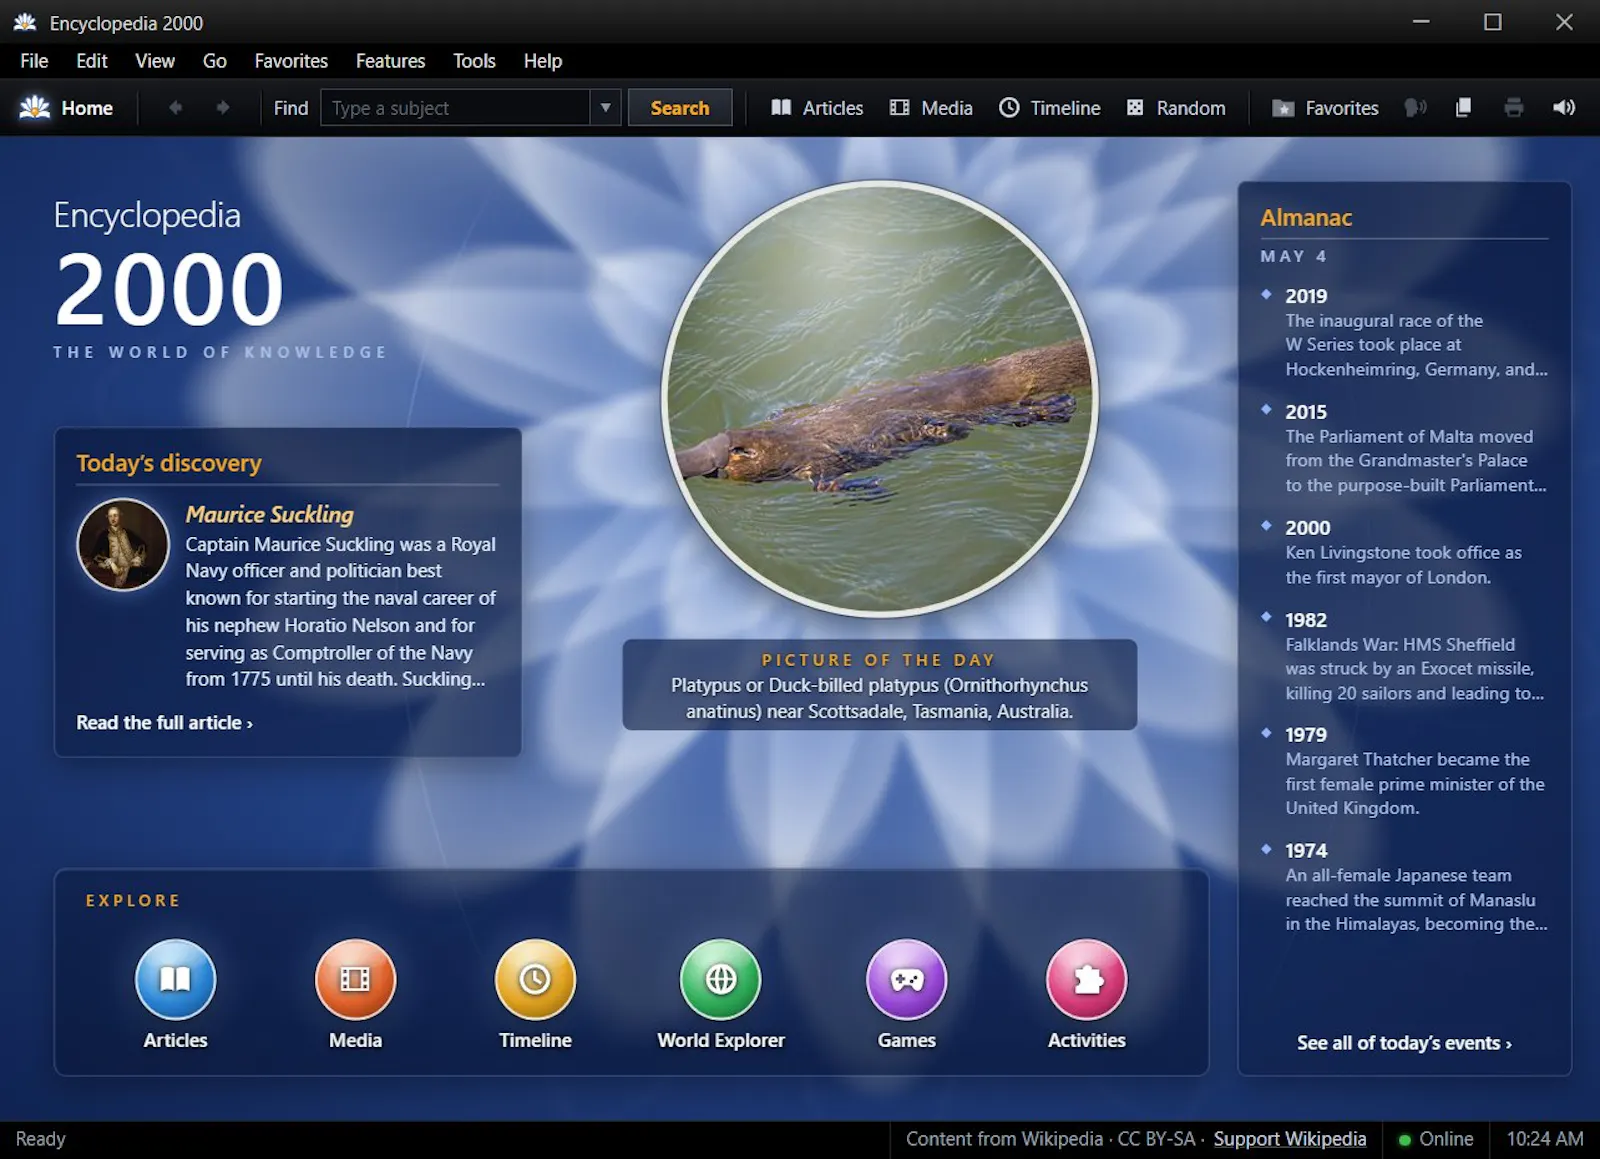This screenshot has width=1600, height=1159.
Task: Open the Go menu
Action: point(215,61)
